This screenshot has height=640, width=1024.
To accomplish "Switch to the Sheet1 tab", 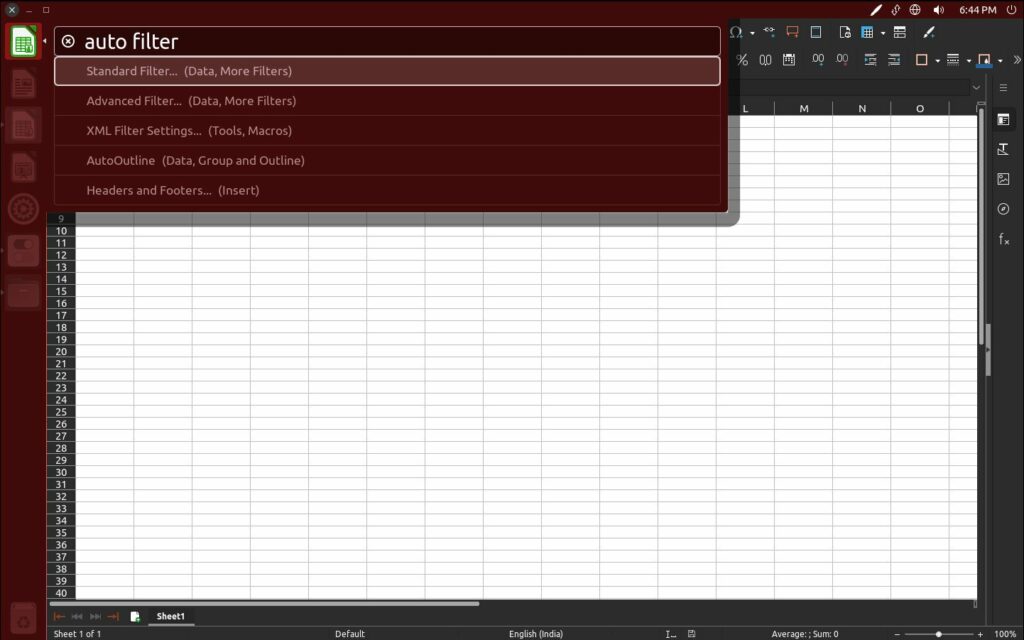I will (x=170, y=616).
